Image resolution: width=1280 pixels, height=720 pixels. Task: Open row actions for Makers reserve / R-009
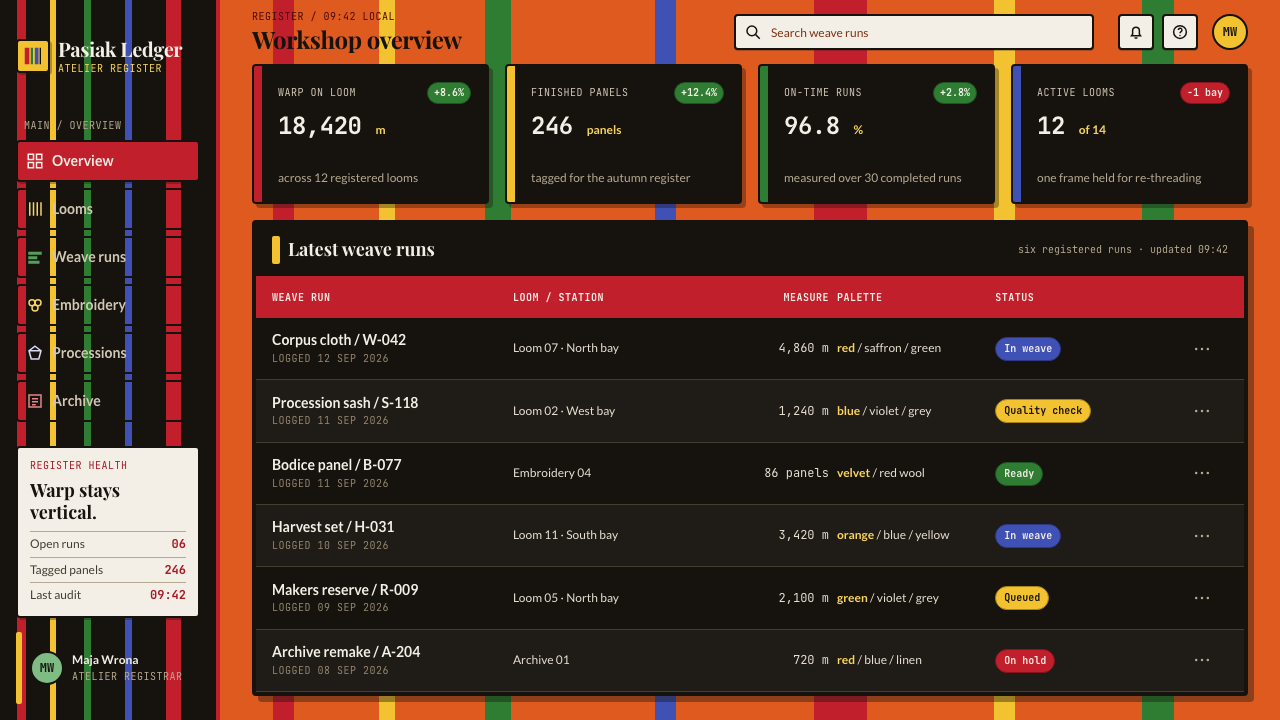1202,598
